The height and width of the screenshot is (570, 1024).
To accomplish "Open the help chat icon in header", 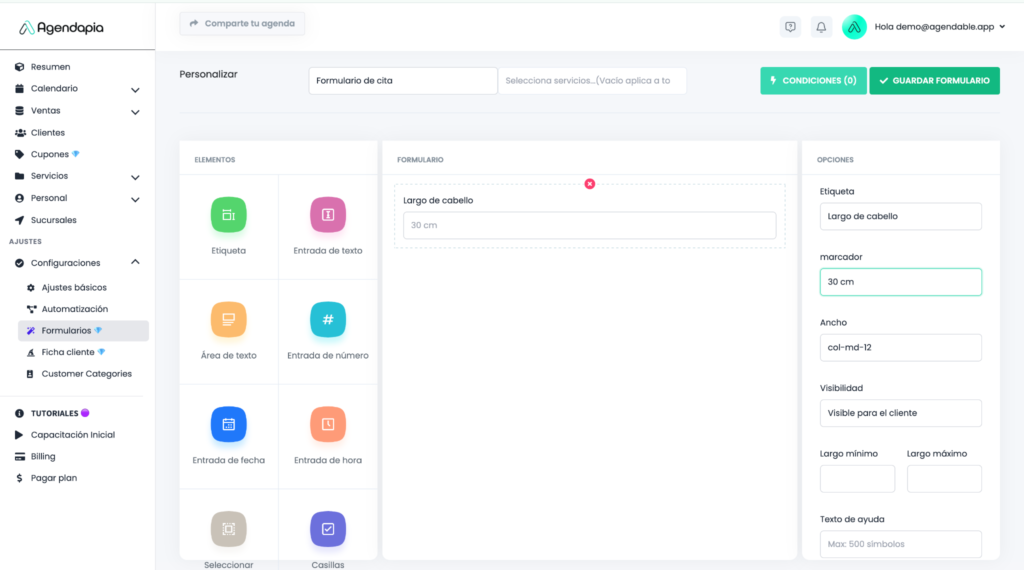I will pos(790,27).
